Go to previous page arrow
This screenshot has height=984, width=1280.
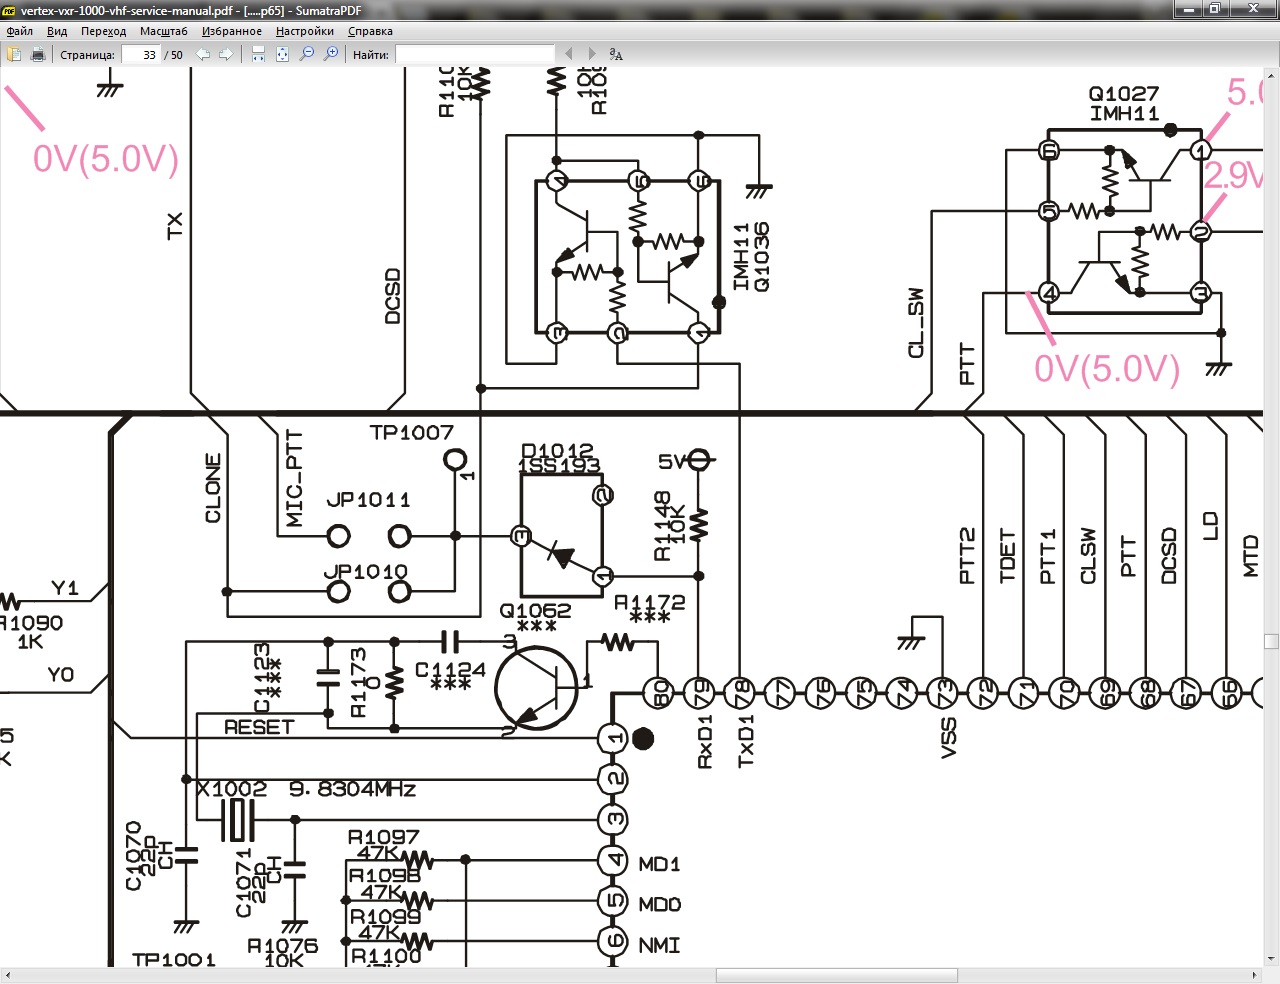(203, 54)
